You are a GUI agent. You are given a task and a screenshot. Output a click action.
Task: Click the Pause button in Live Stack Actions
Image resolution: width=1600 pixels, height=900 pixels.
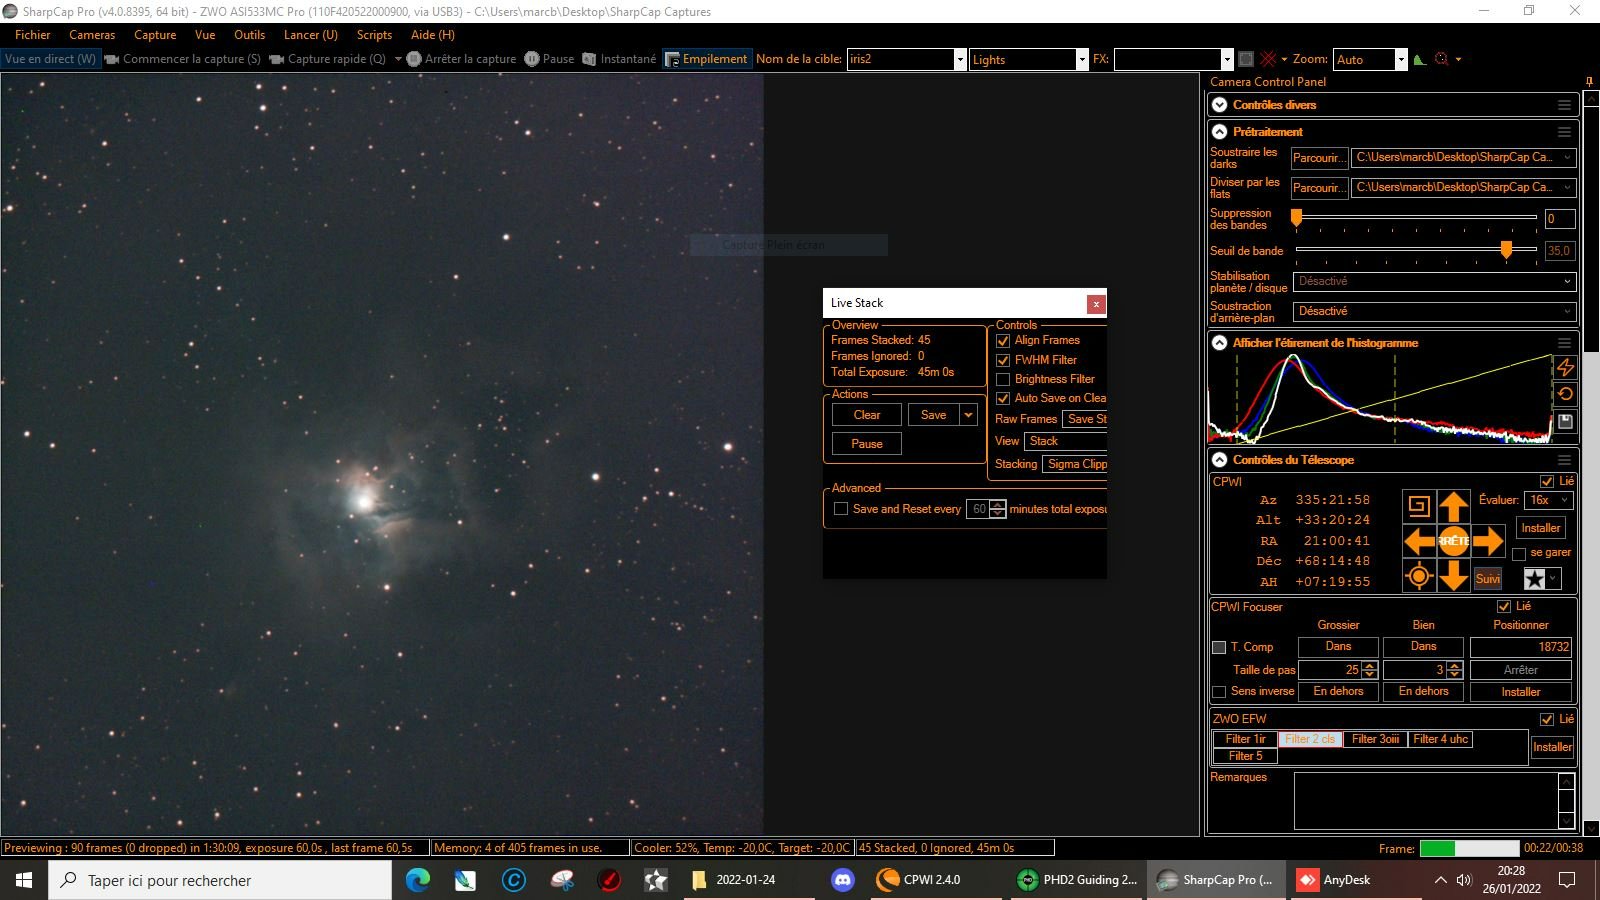pos(867,444)
